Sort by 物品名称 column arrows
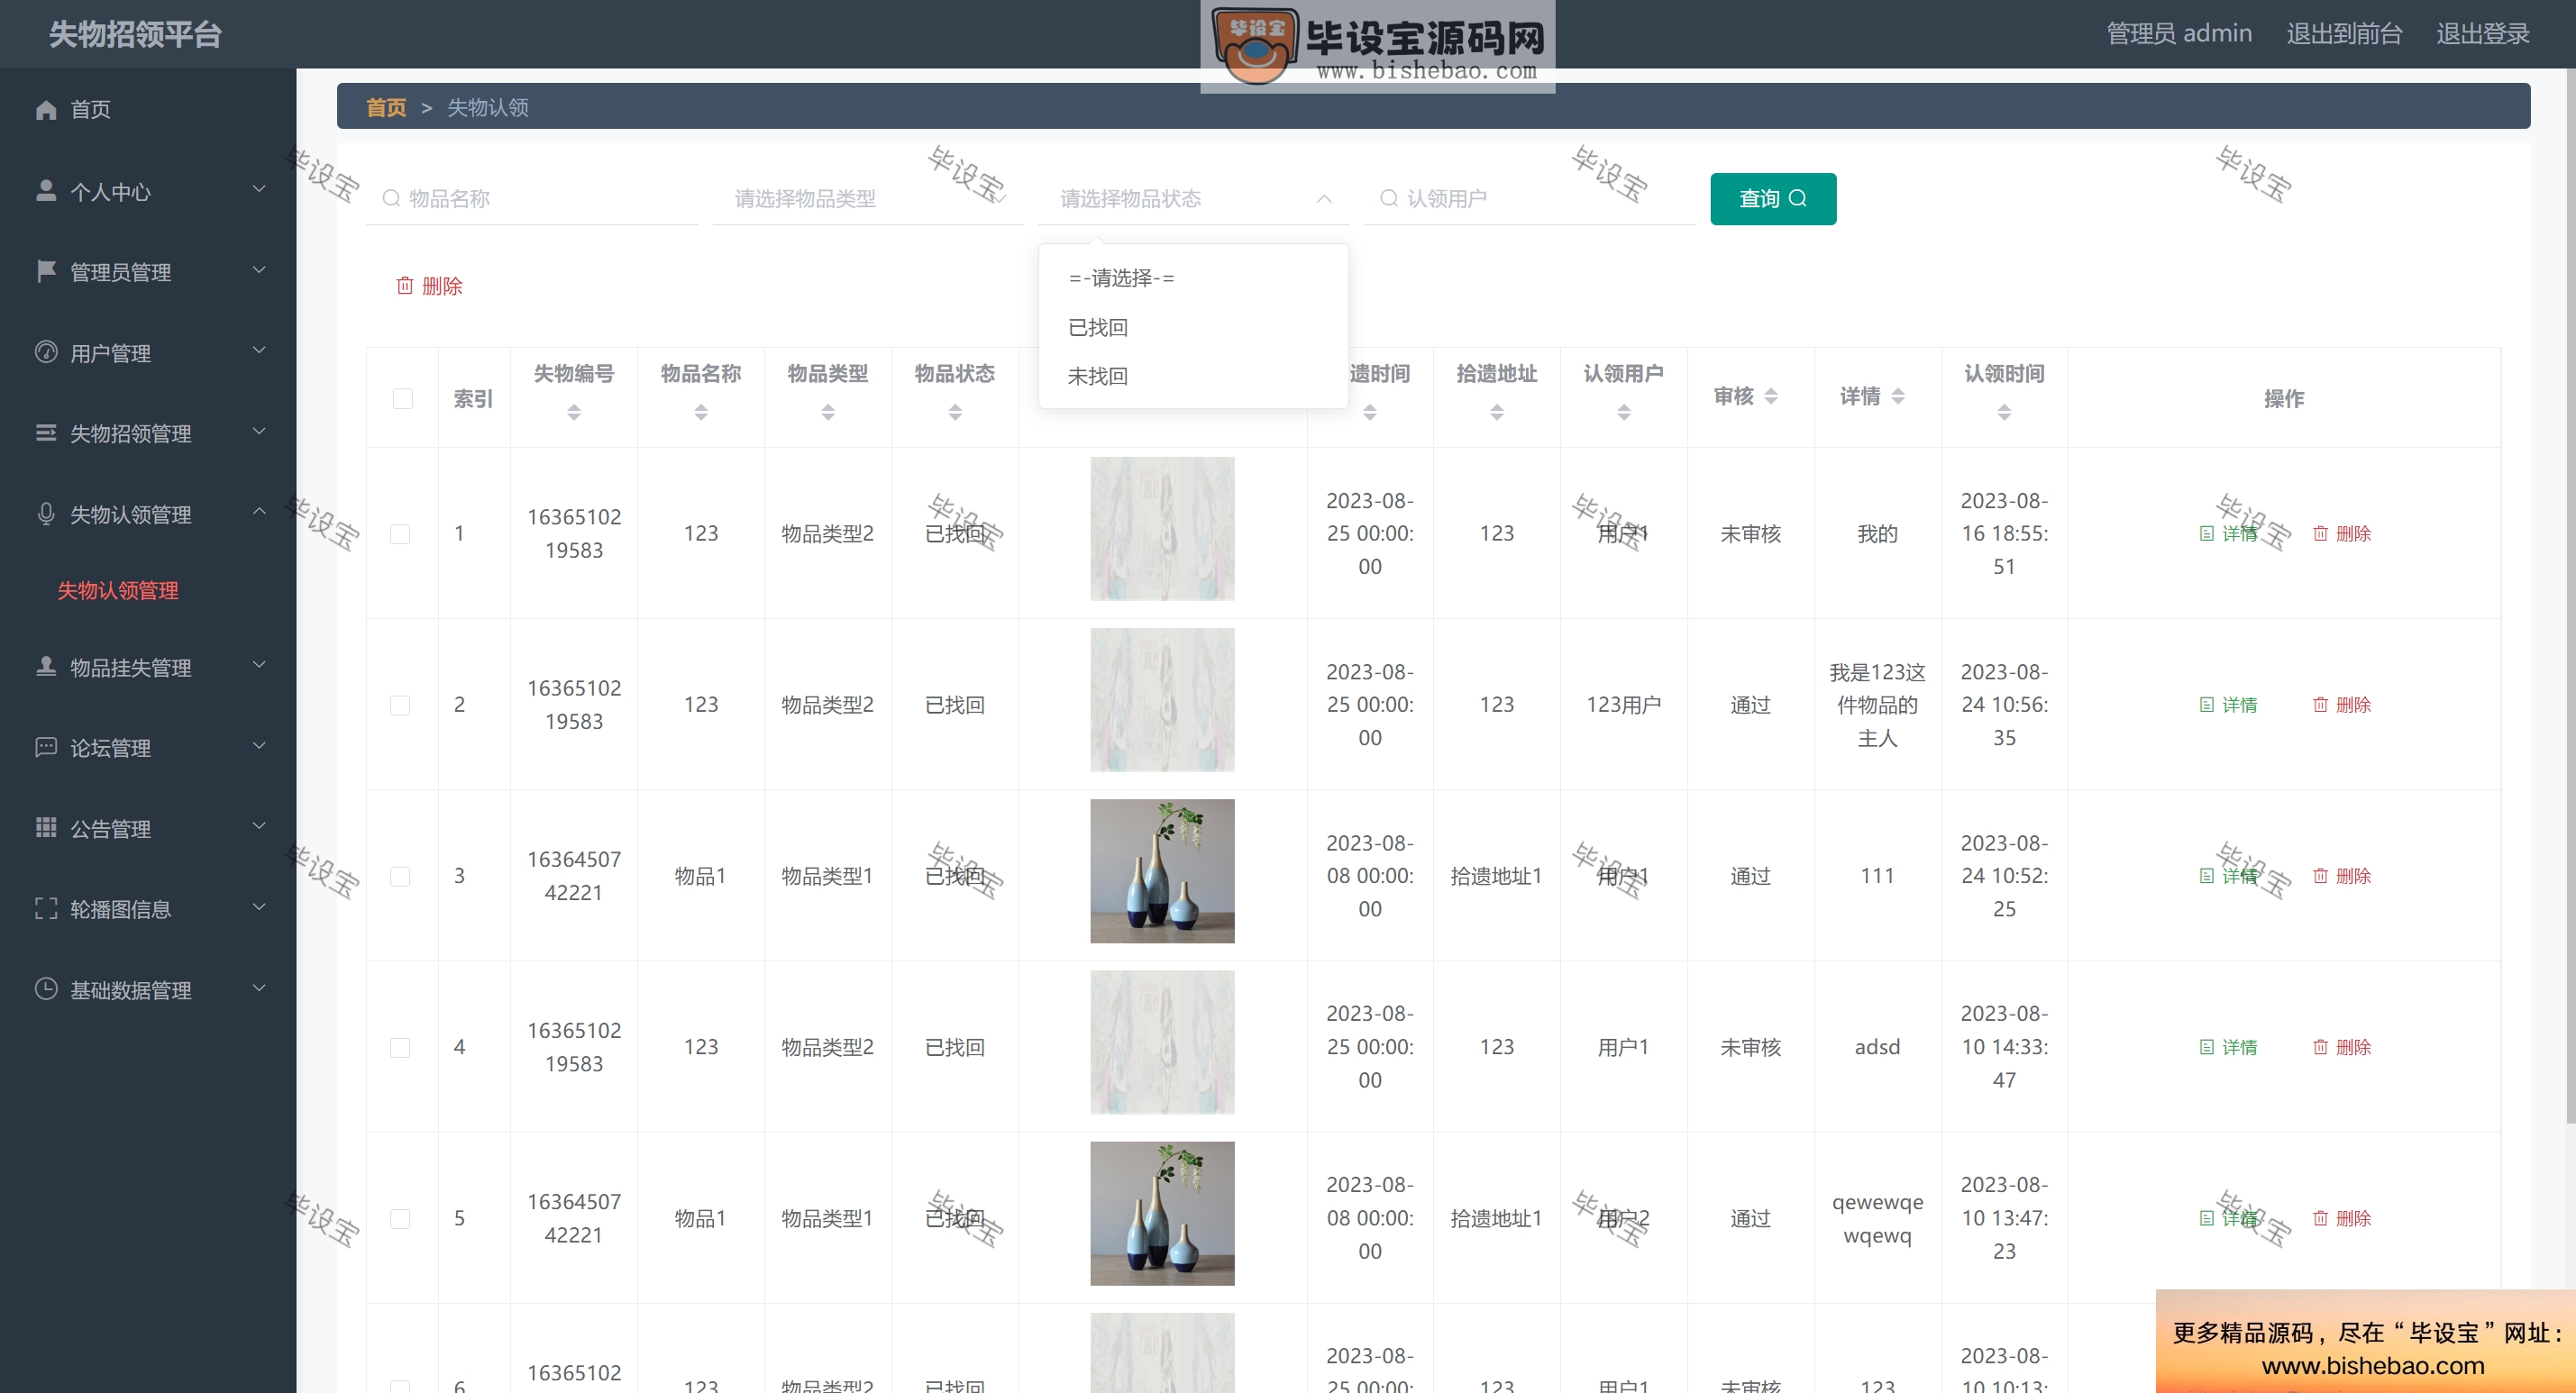This screenshot has width=2576, height=1393. pyautogui.click(x=701, y=412)
